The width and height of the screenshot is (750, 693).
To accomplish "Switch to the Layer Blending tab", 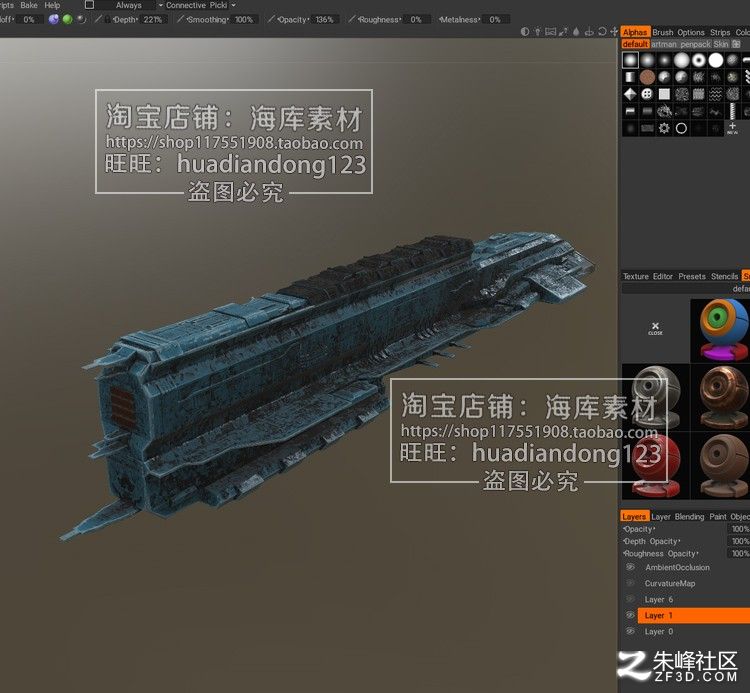I will pos(677,516).
